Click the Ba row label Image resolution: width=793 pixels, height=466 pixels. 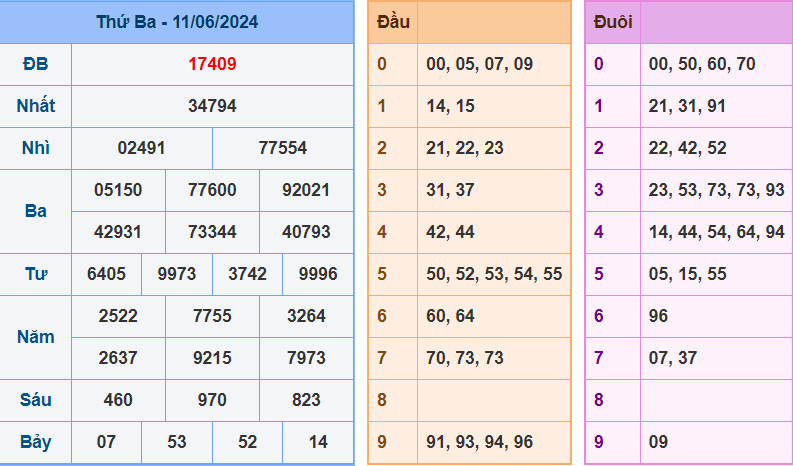35,210
